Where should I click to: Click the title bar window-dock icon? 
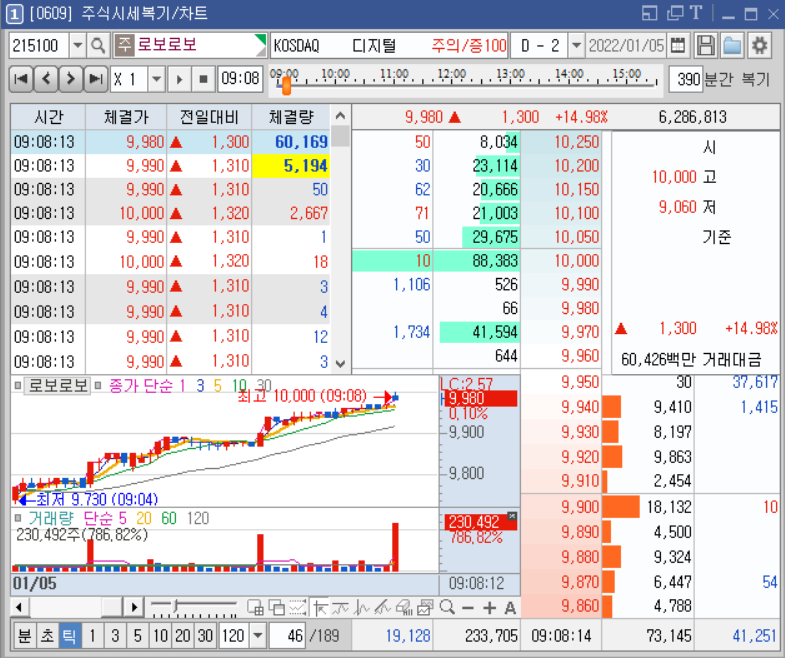649,14
